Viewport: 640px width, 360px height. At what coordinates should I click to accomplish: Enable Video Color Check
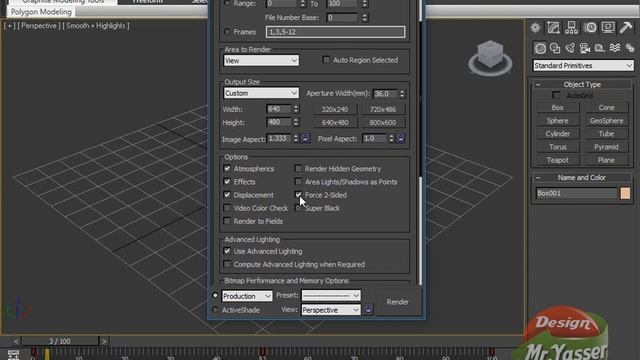(x=227, y=208)
